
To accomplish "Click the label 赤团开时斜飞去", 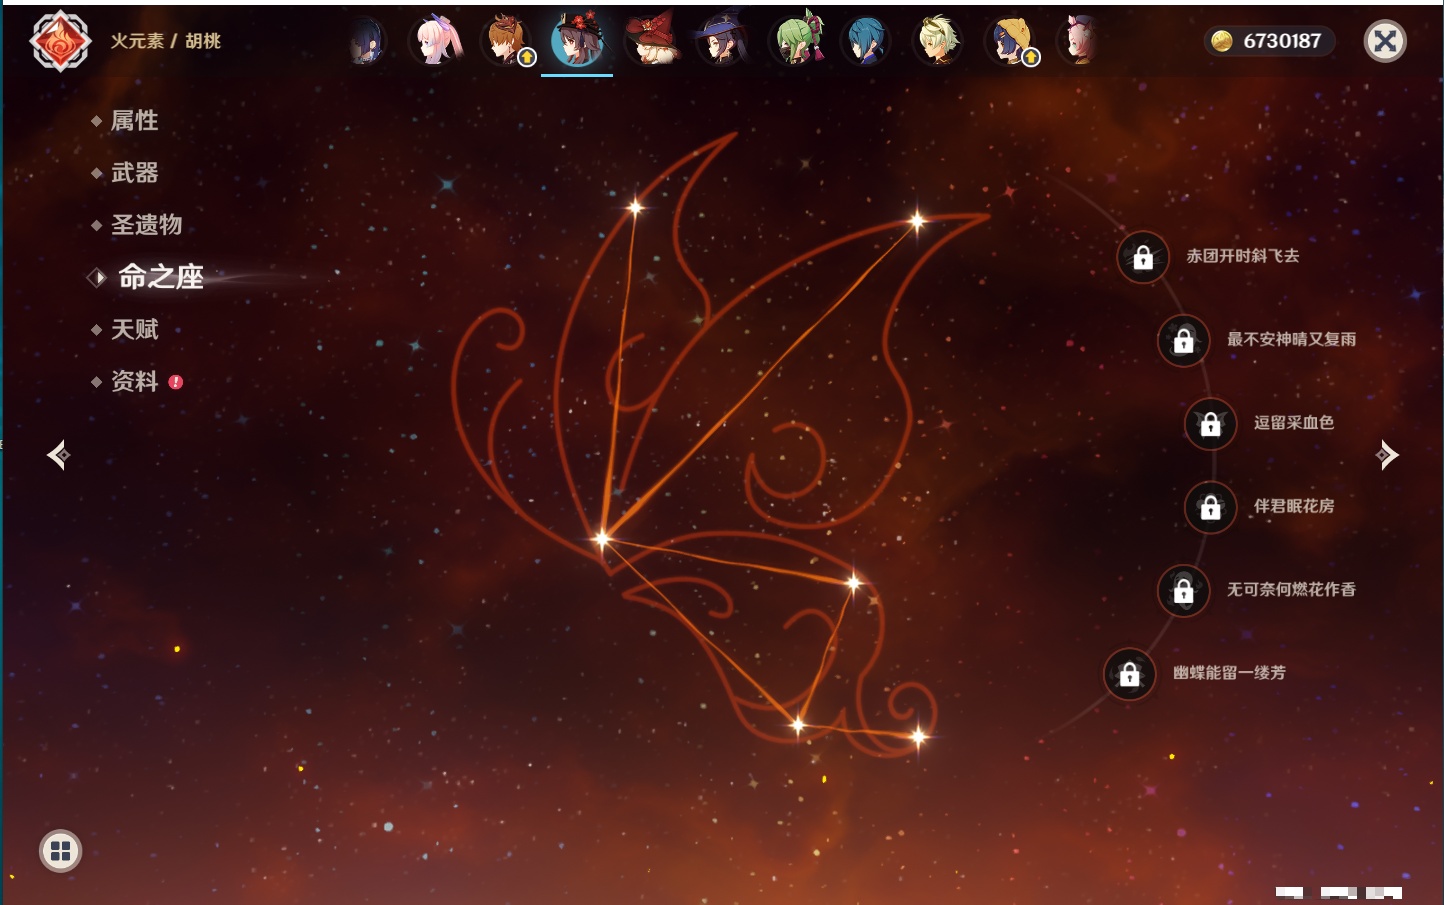I will click(1243, 256).
